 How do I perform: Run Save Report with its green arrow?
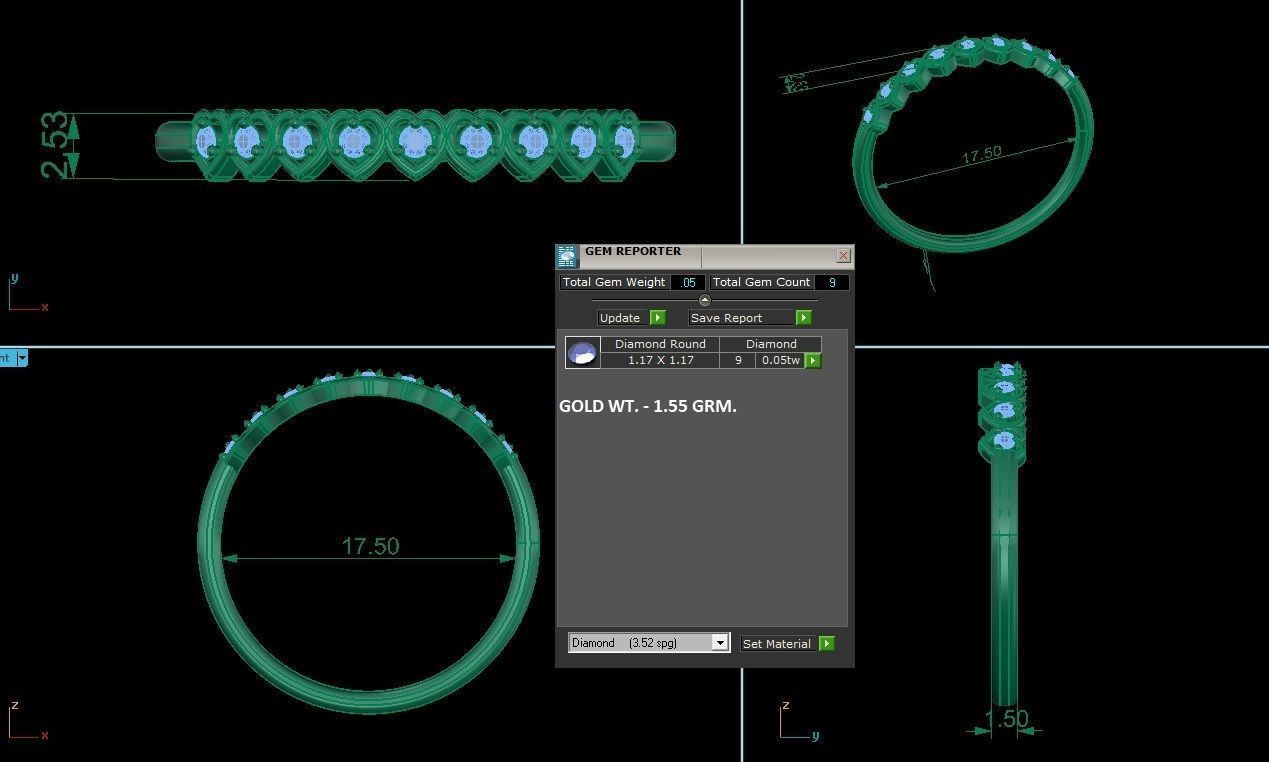click(x=803, y=317)
